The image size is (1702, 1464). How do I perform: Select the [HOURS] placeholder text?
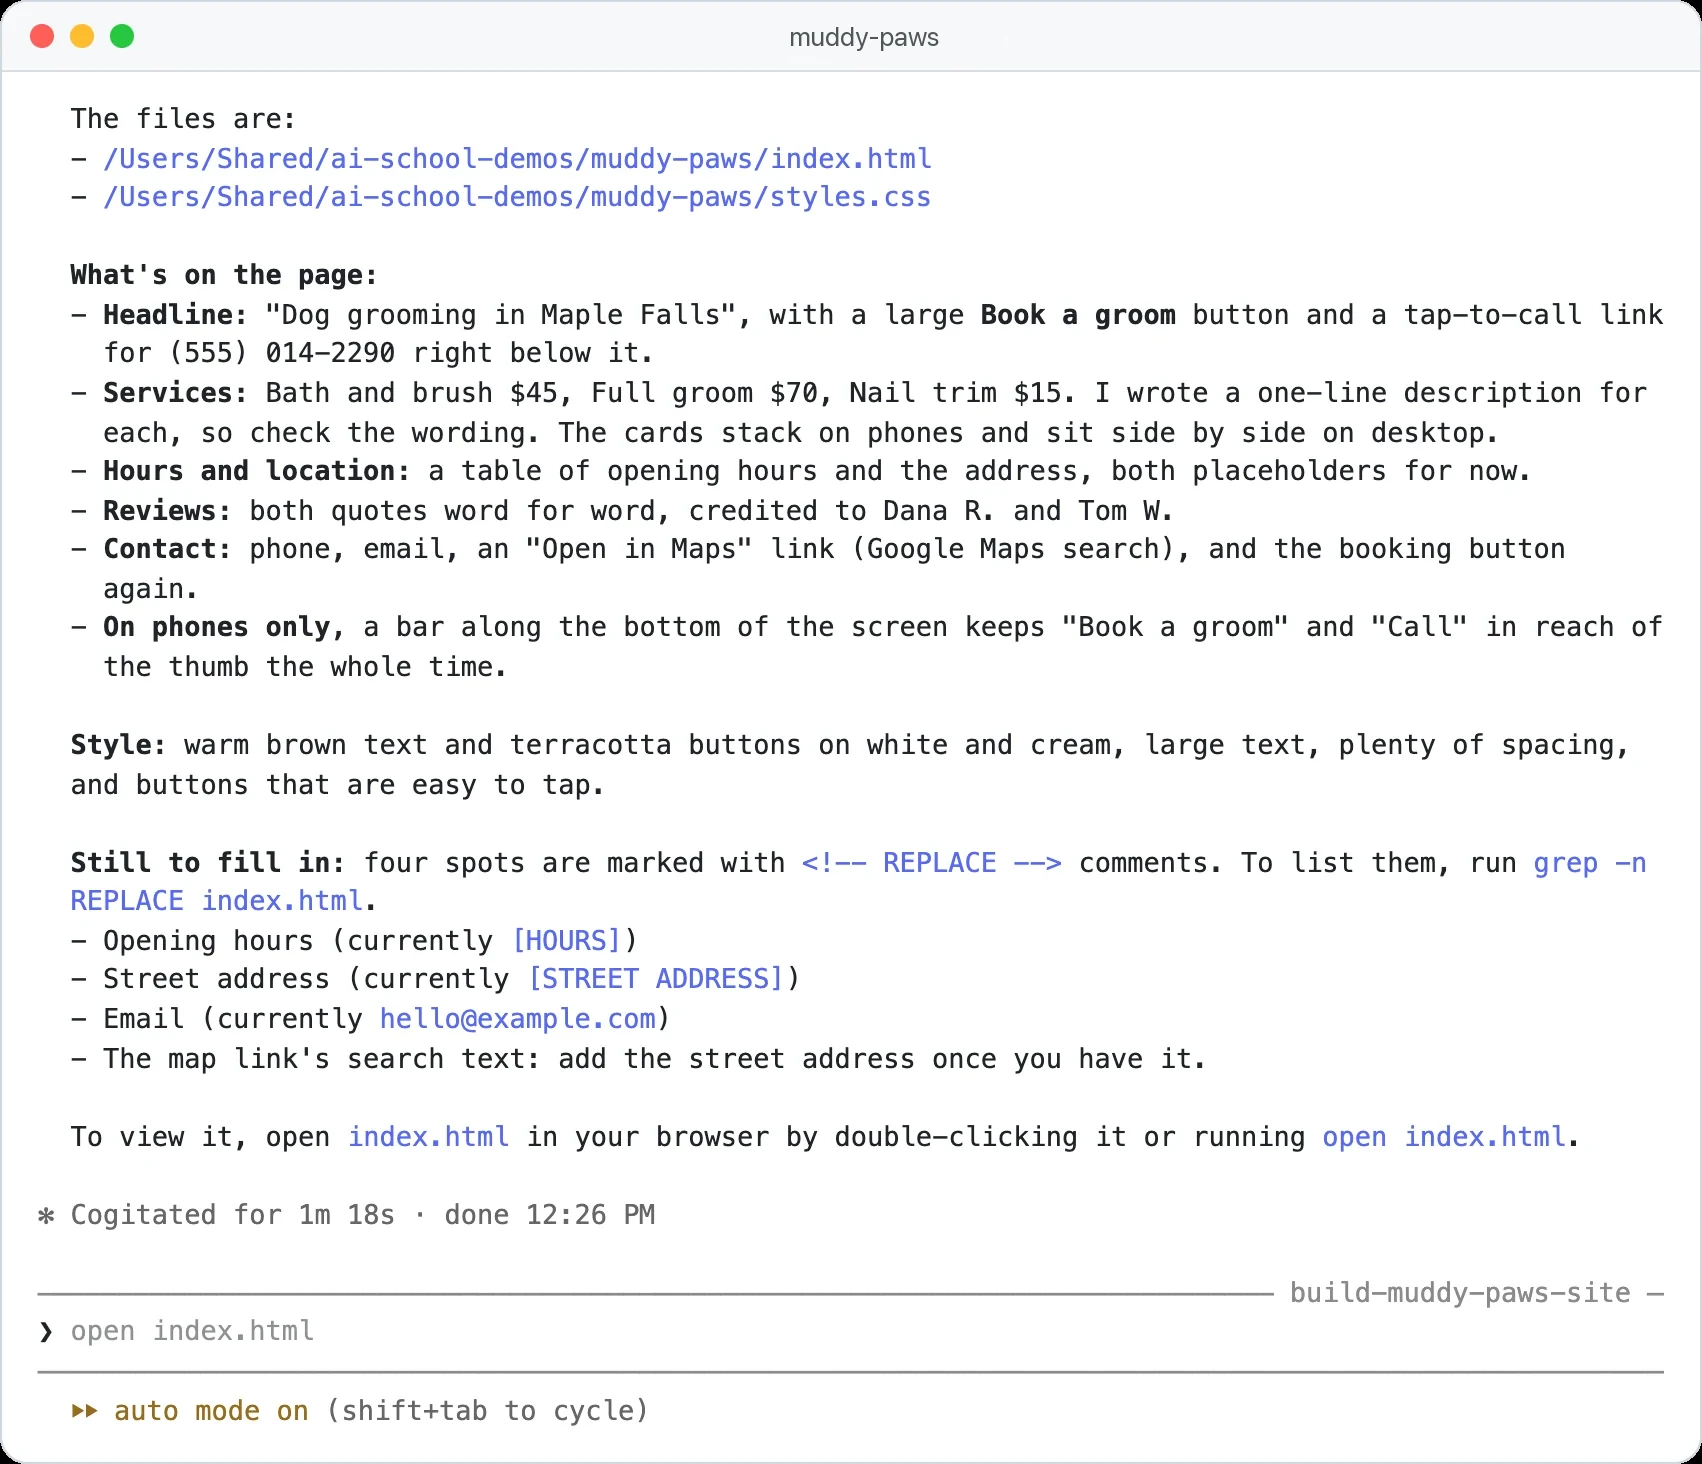point(566,940)
